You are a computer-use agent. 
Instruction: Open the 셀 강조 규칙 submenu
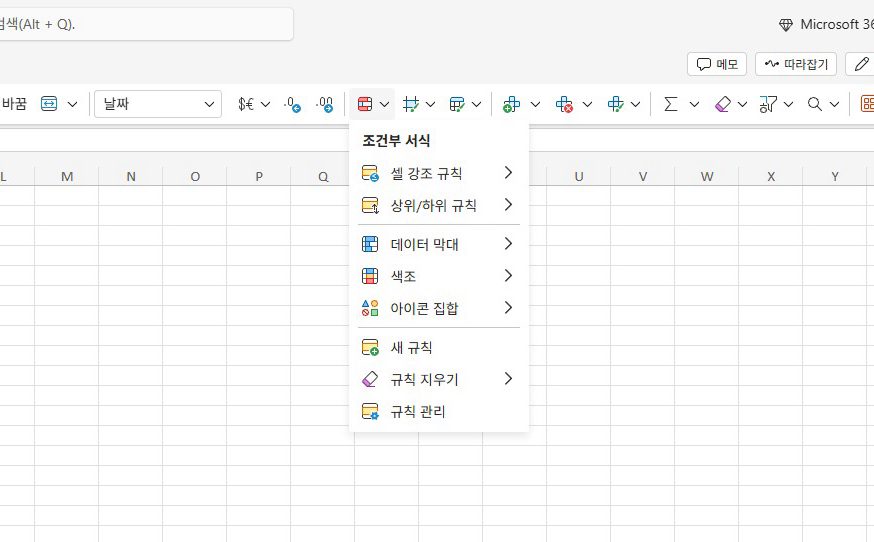pyautogui.click(x=439, y=173)
